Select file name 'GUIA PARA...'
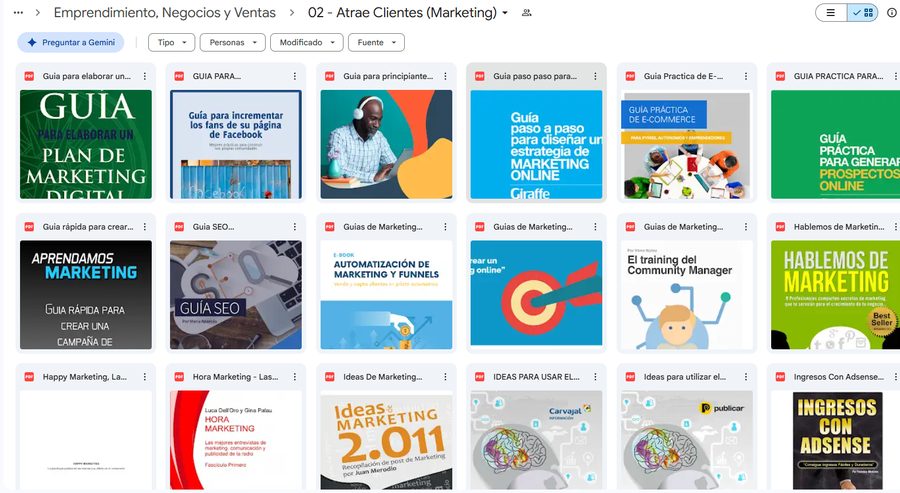The image size is (900, 493). 216,76
